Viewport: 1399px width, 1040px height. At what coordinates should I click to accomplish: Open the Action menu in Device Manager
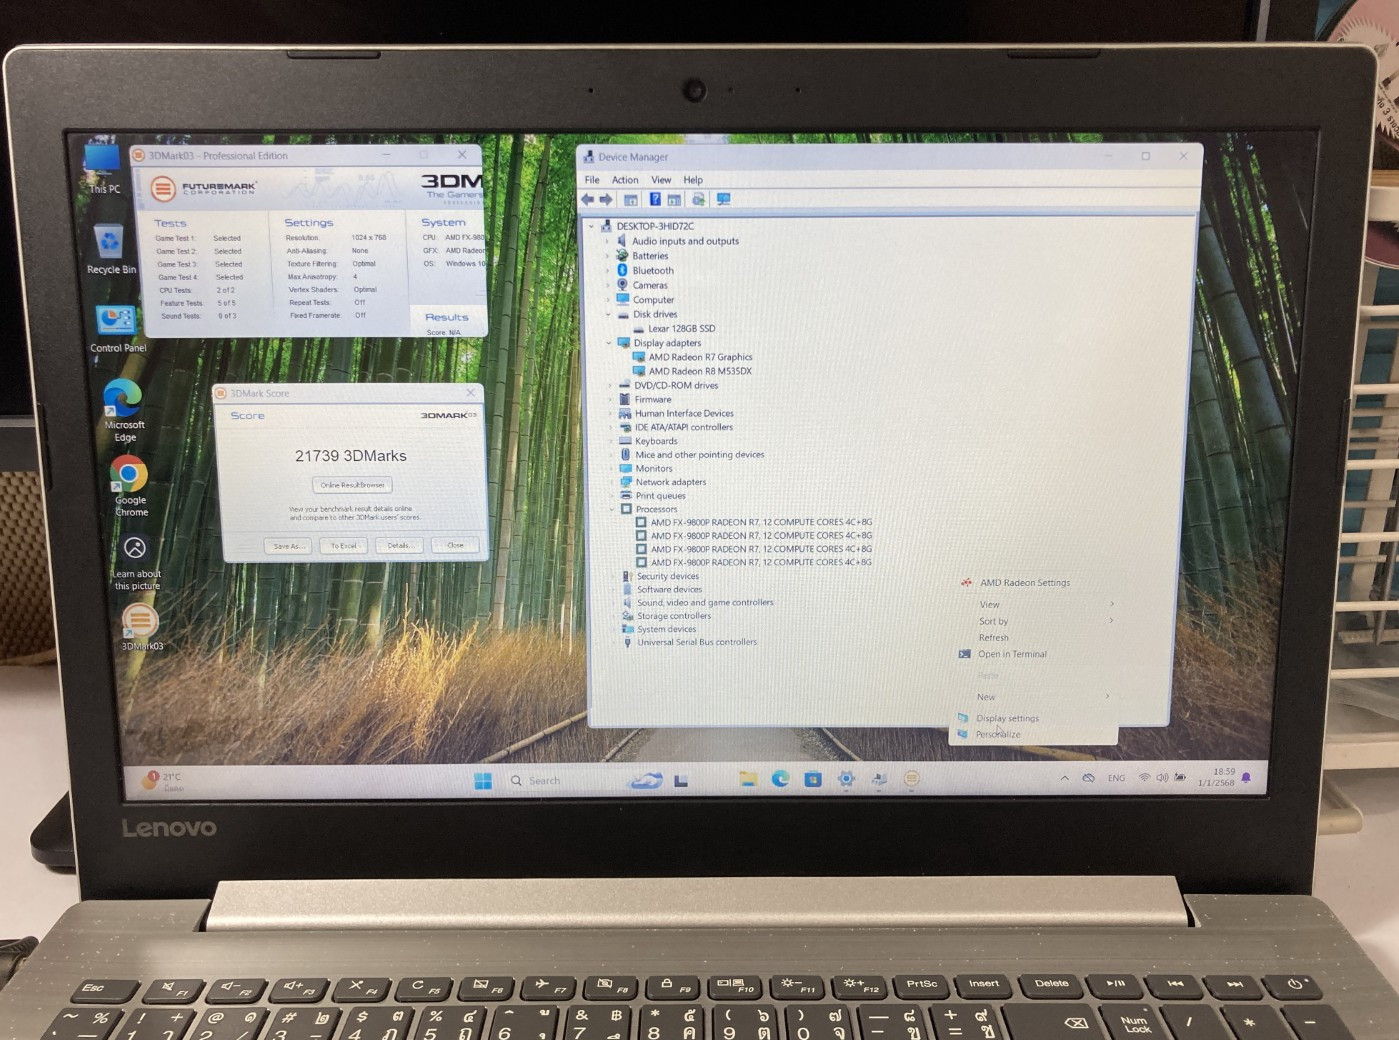(625, 180)
